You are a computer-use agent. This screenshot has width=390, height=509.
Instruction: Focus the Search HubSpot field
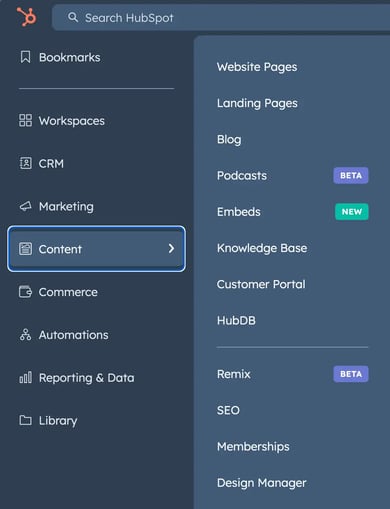click(x=221, y=17)
